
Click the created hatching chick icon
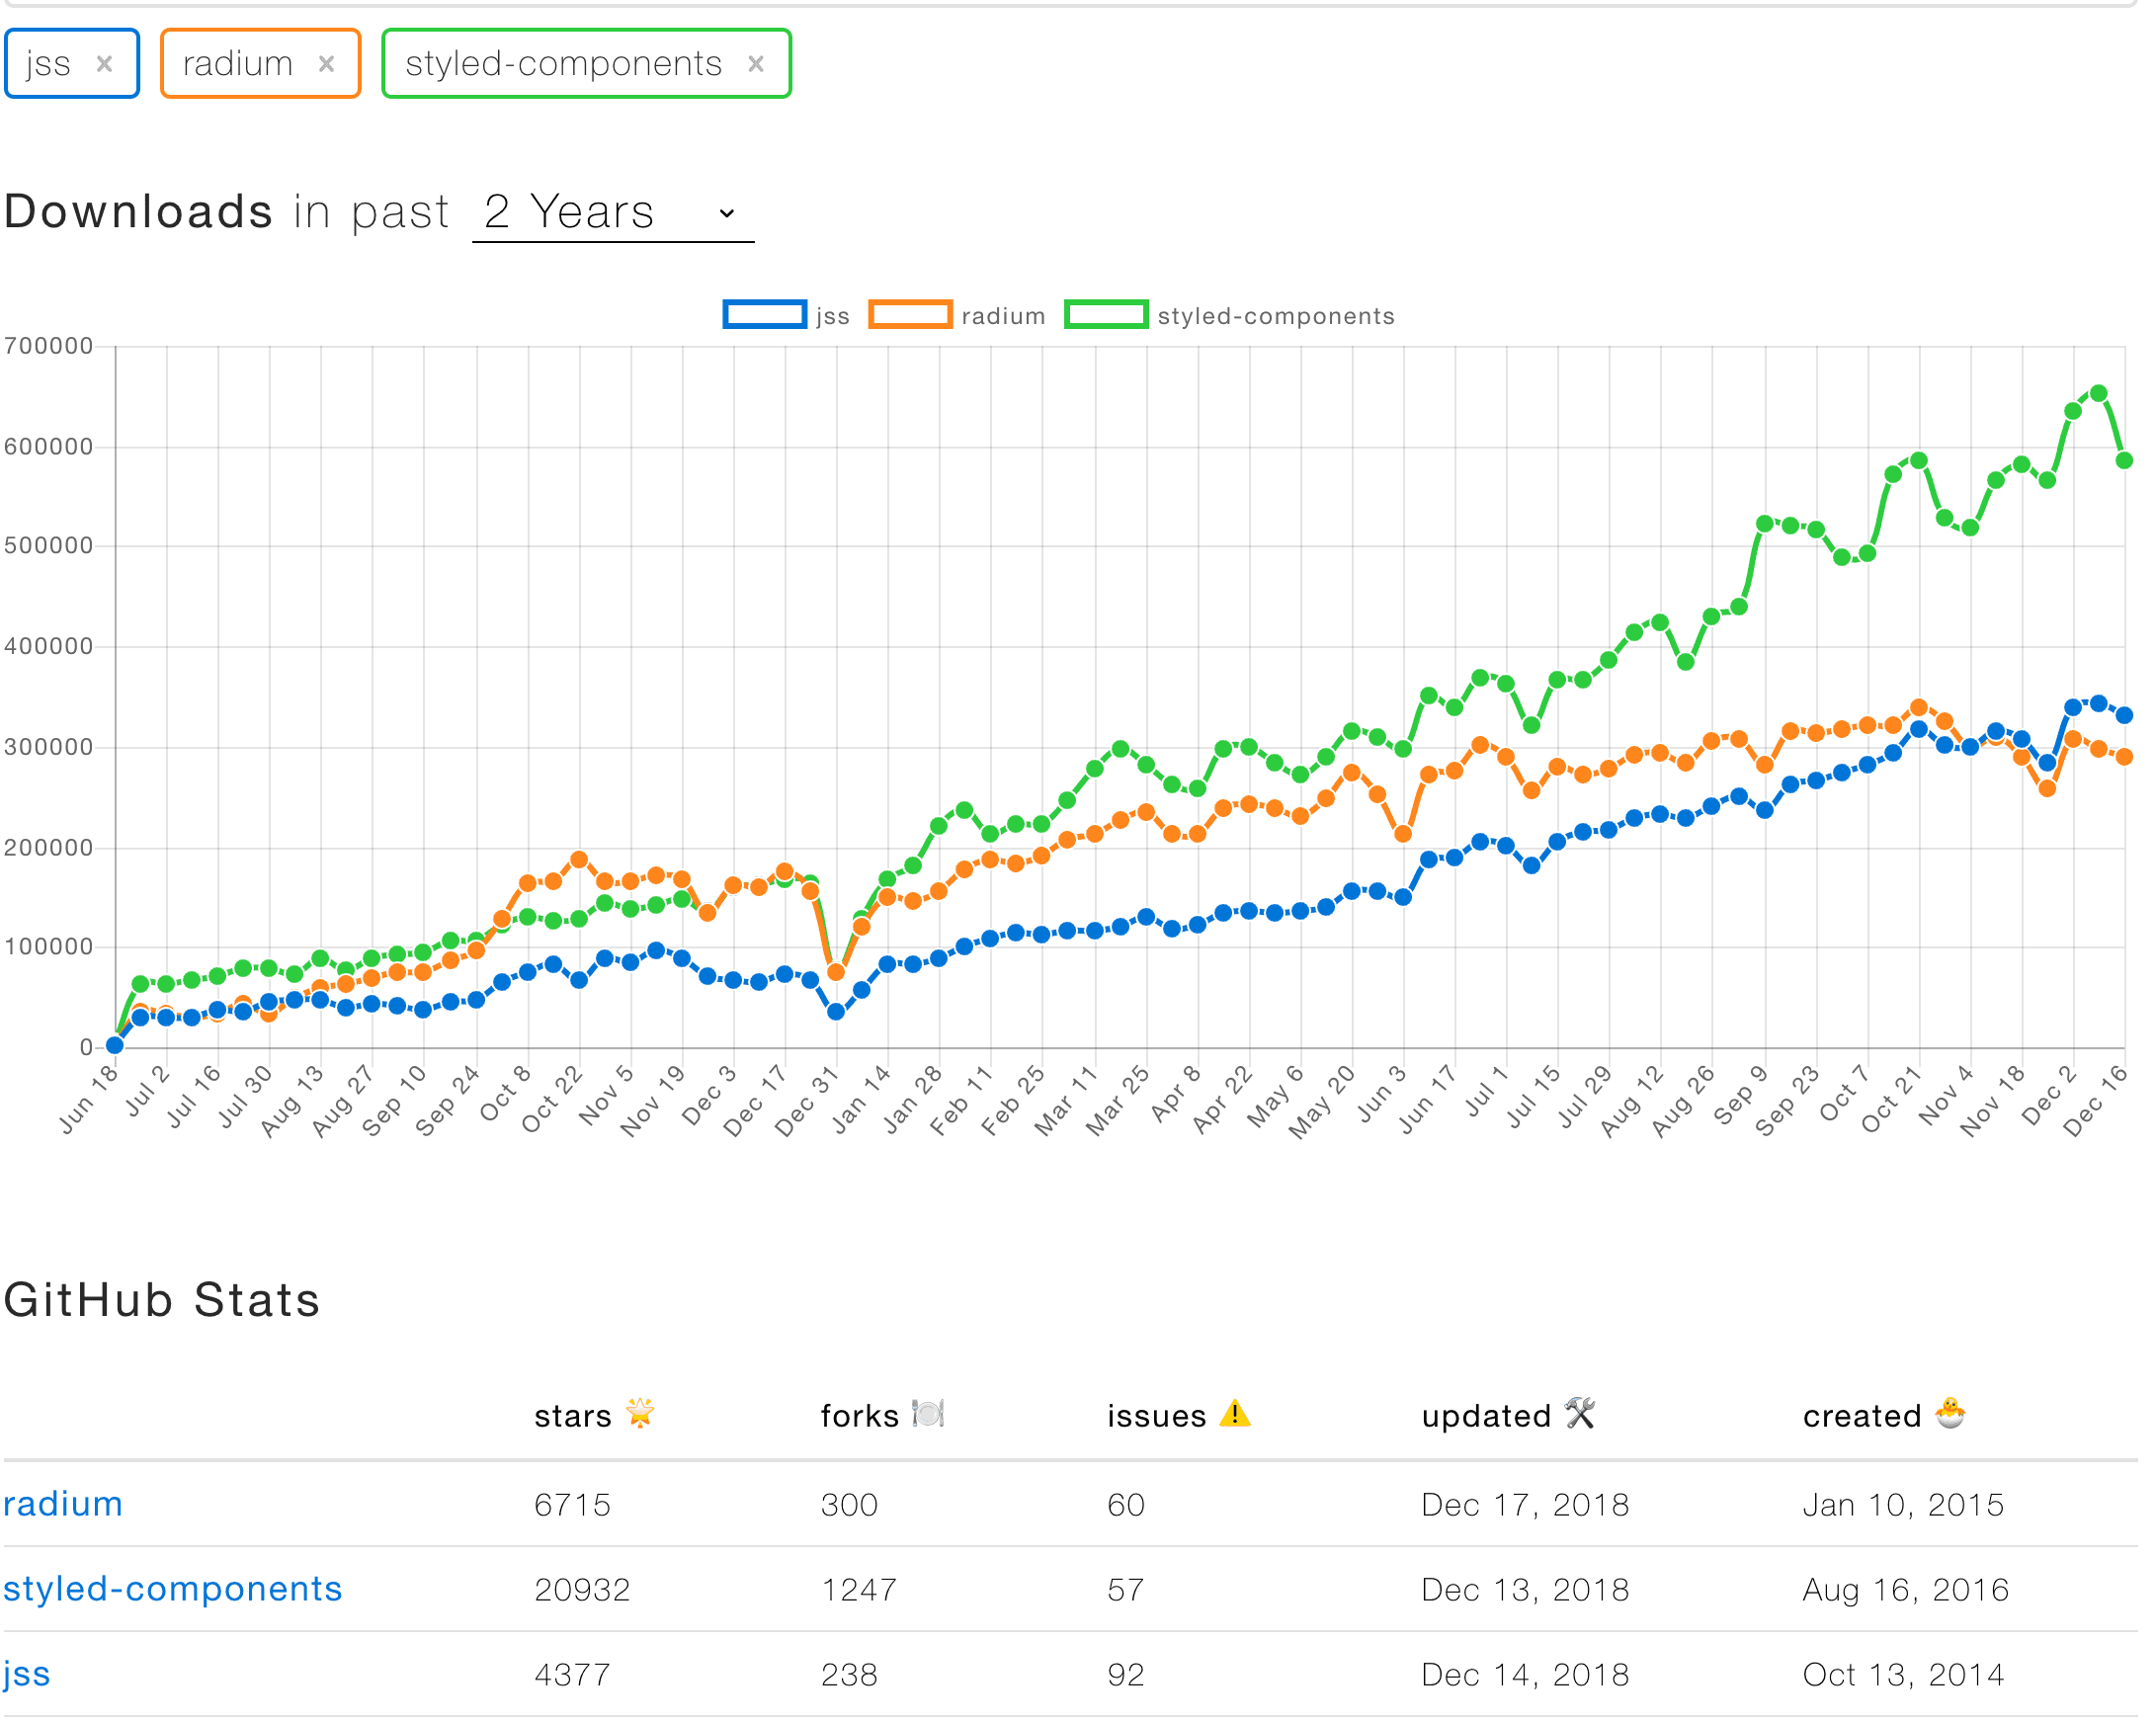[x=1950, y=1413]
